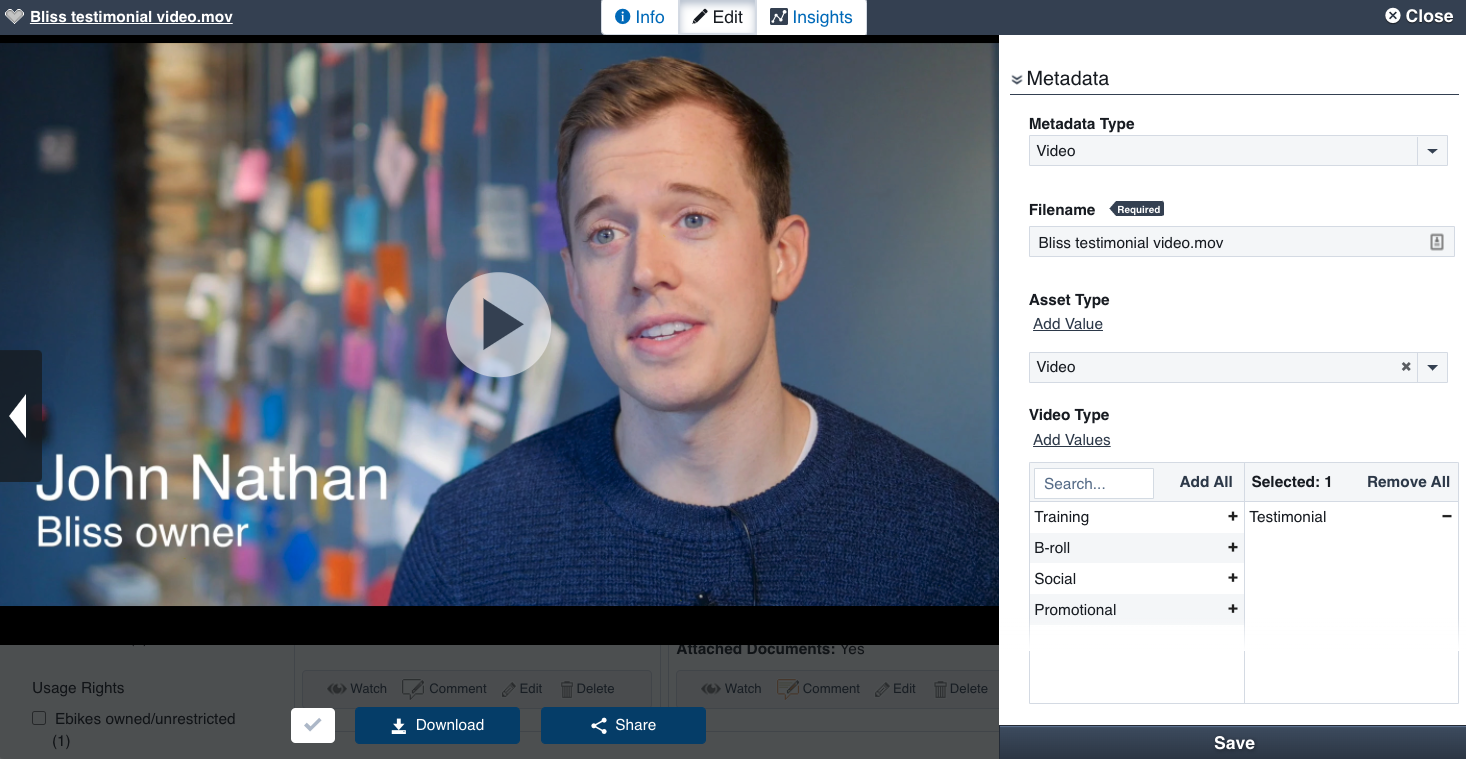Open the Metadata Type dropdown
Viewport: 1466px width, 759px height.
click(1432, 151)
